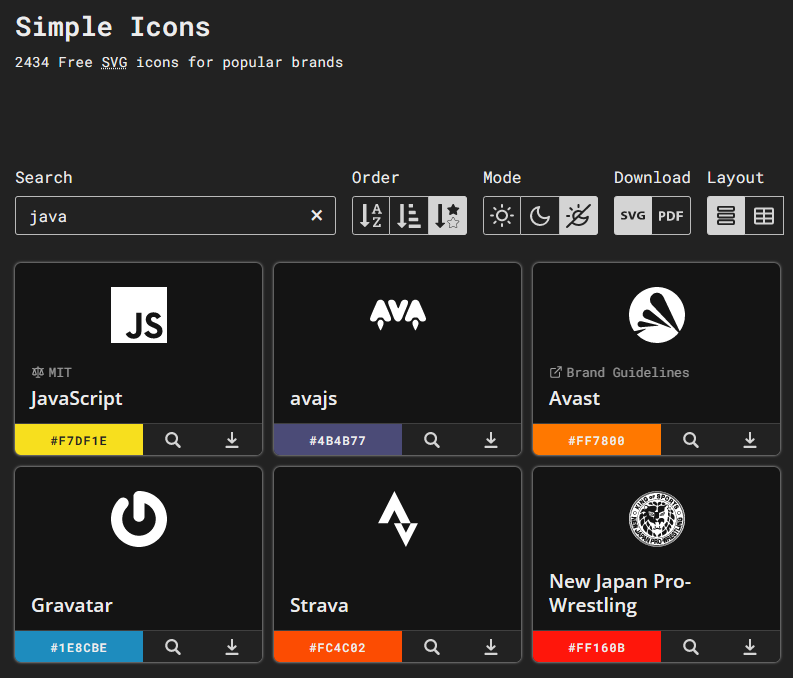Copy avajs color #4B4B77
The image size is (793, 678).
tap(338, 440)
